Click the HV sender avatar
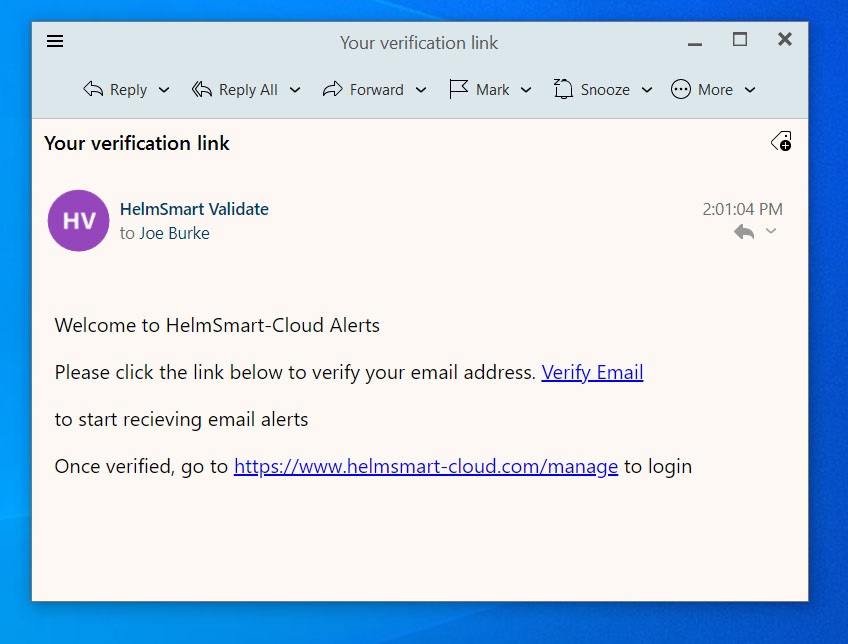 pos(78,220)
